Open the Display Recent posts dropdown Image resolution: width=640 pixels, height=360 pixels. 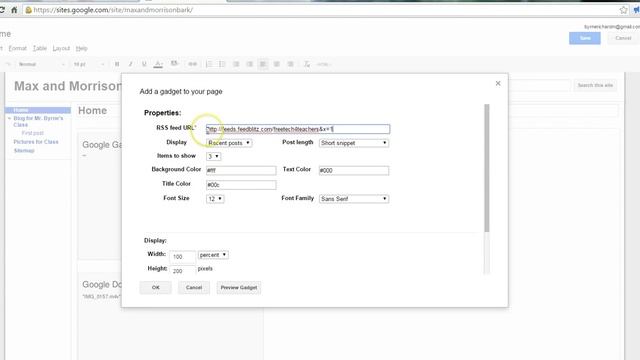229,143
